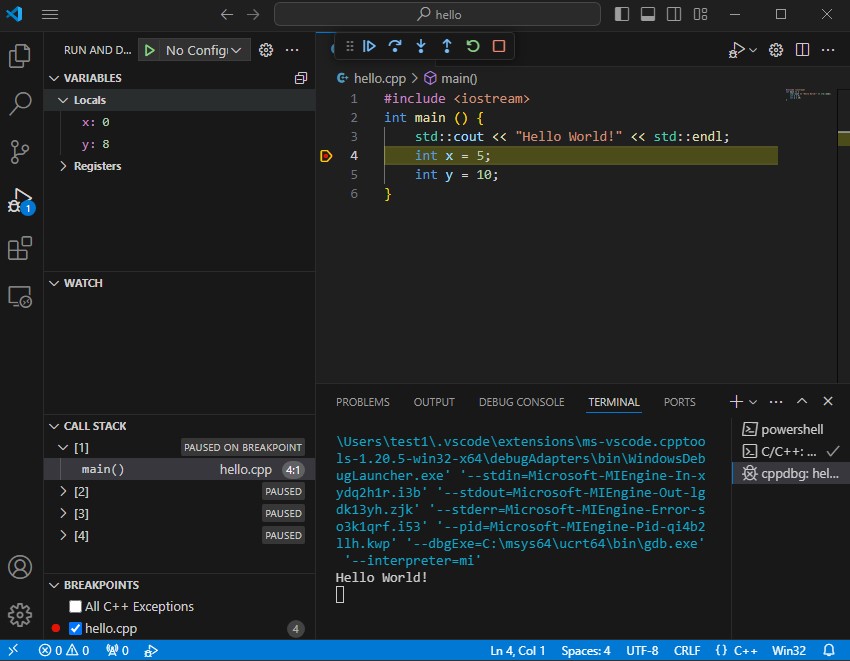
Task: Open launch.json via the gear icon
Action: 266,50
